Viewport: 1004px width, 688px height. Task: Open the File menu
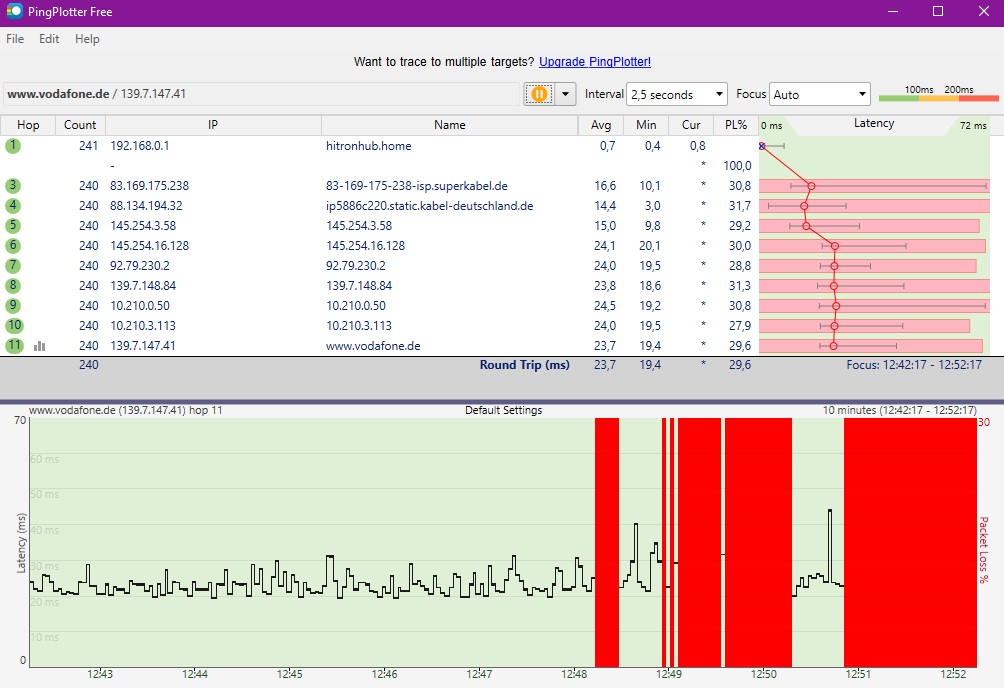click(x=15, y=39)
